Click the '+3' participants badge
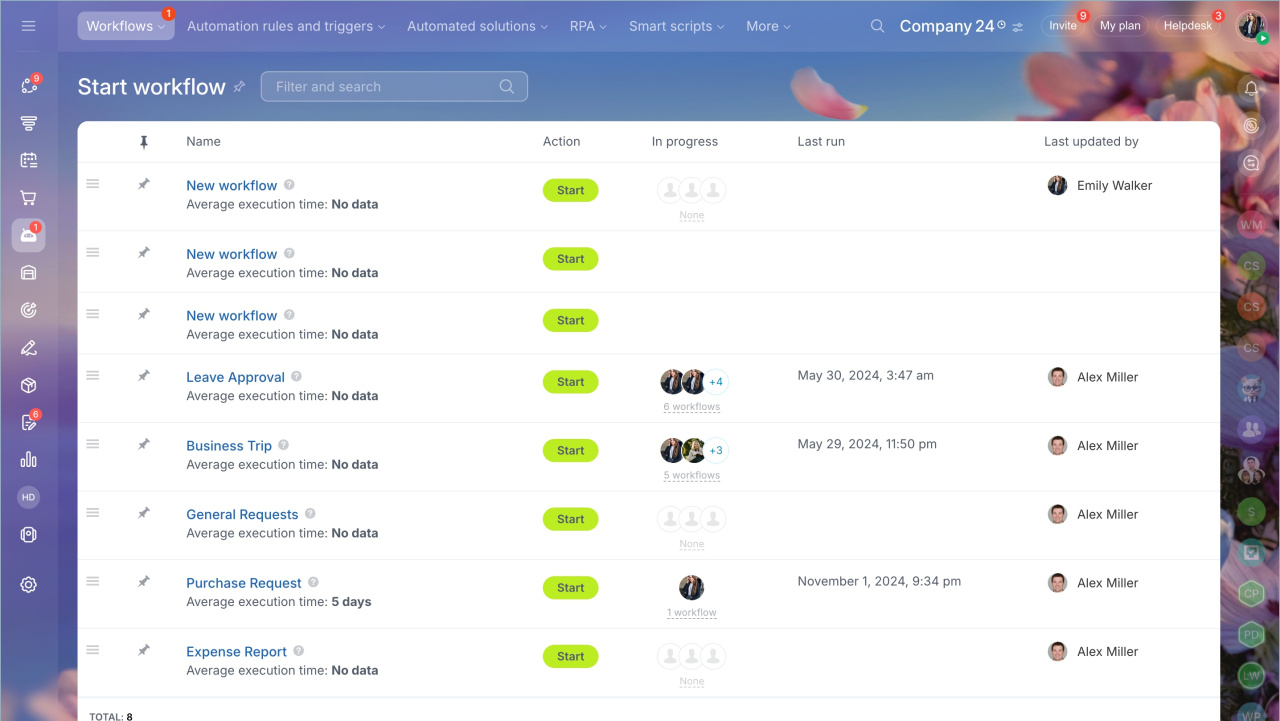1280x721 pixels. [716, 450]
